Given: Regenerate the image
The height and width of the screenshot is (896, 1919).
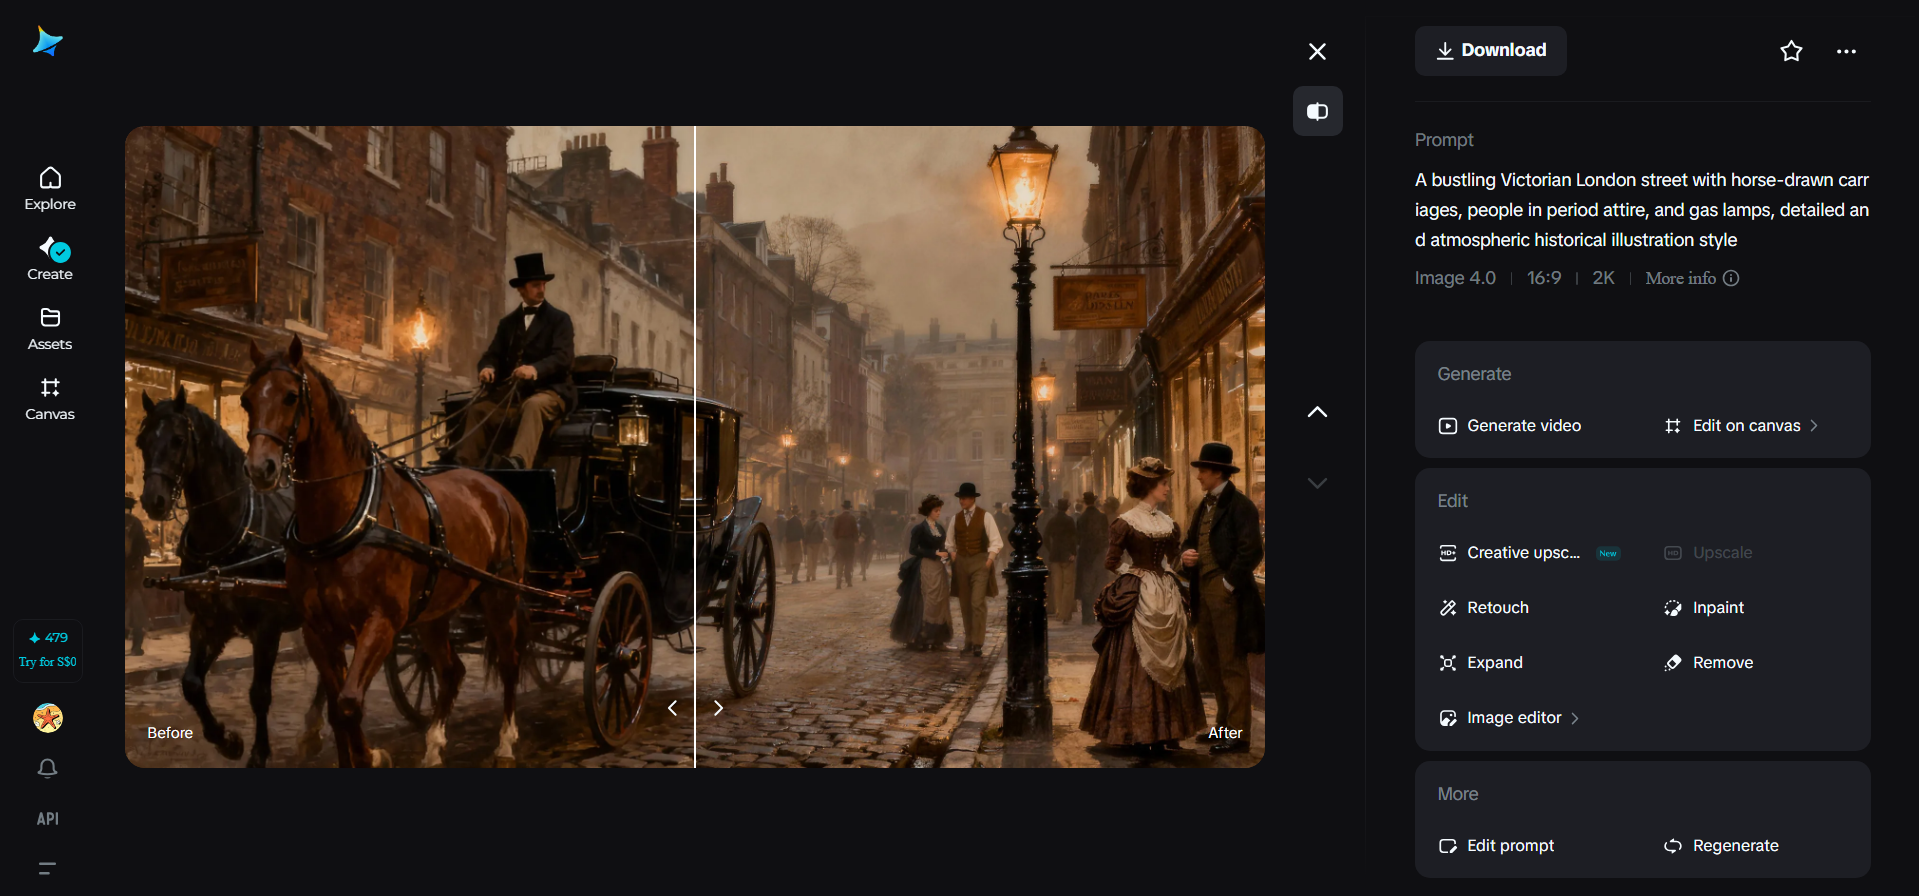Looking at the screenshot, I should click(1721, 846).
